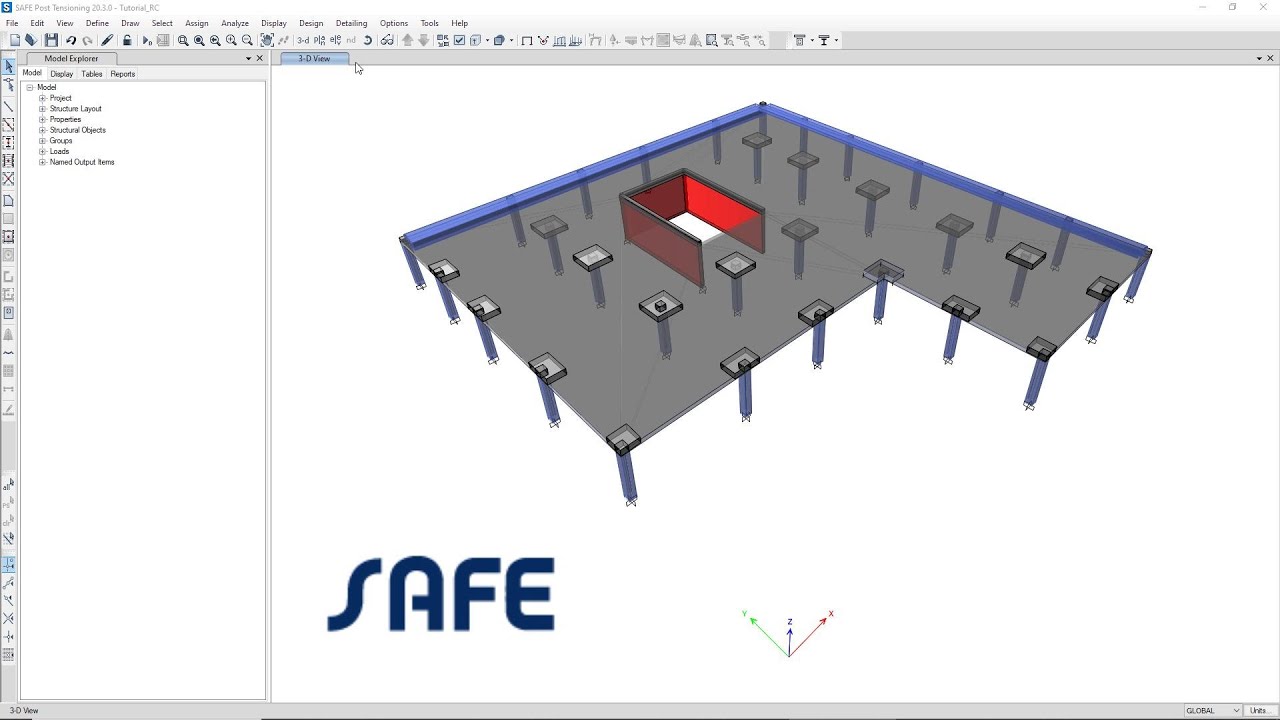Screen dimensions: 1280x720
Task: Switch to the Display tab in Model Explorer
Action: pyautogui.click(x=62, y=74)
